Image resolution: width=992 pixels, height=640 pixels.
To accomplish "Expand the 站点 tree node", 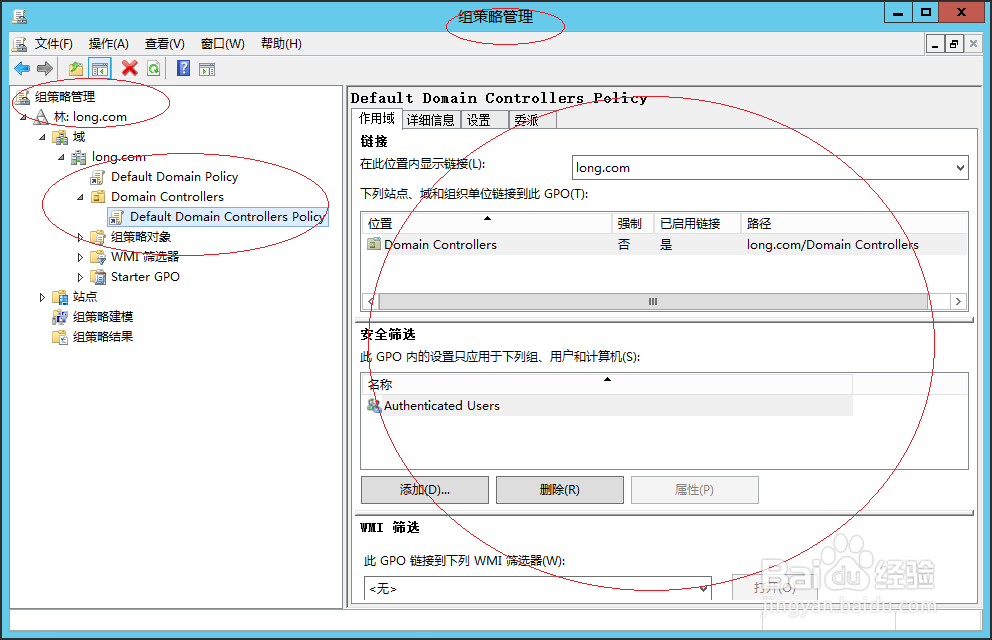I will [42, 297].
